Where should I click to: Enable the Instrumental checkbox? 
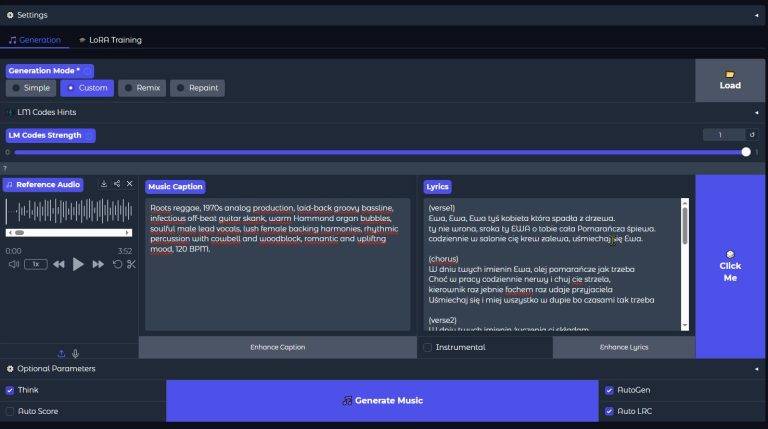[x=428, y=347]
